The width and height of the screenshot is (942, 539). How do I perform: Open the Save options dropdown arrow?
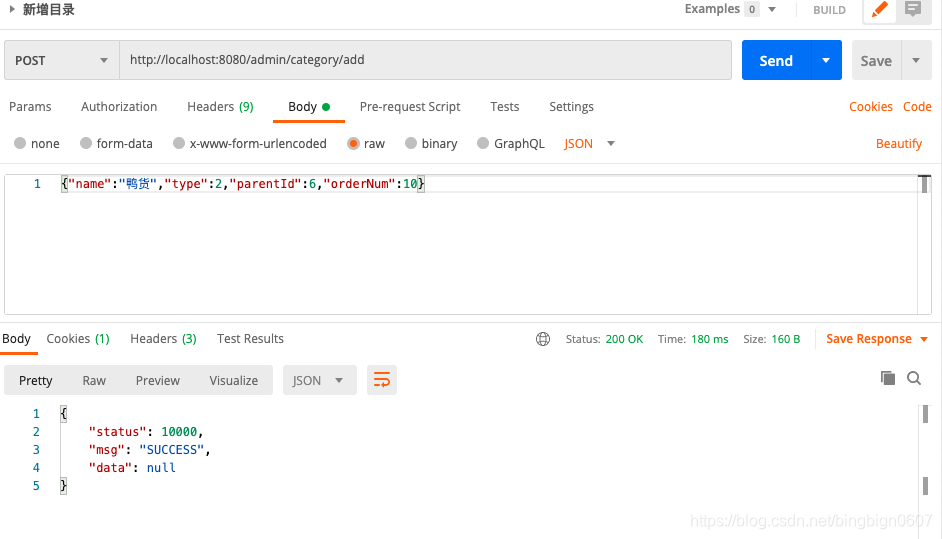tap(916, 60)
